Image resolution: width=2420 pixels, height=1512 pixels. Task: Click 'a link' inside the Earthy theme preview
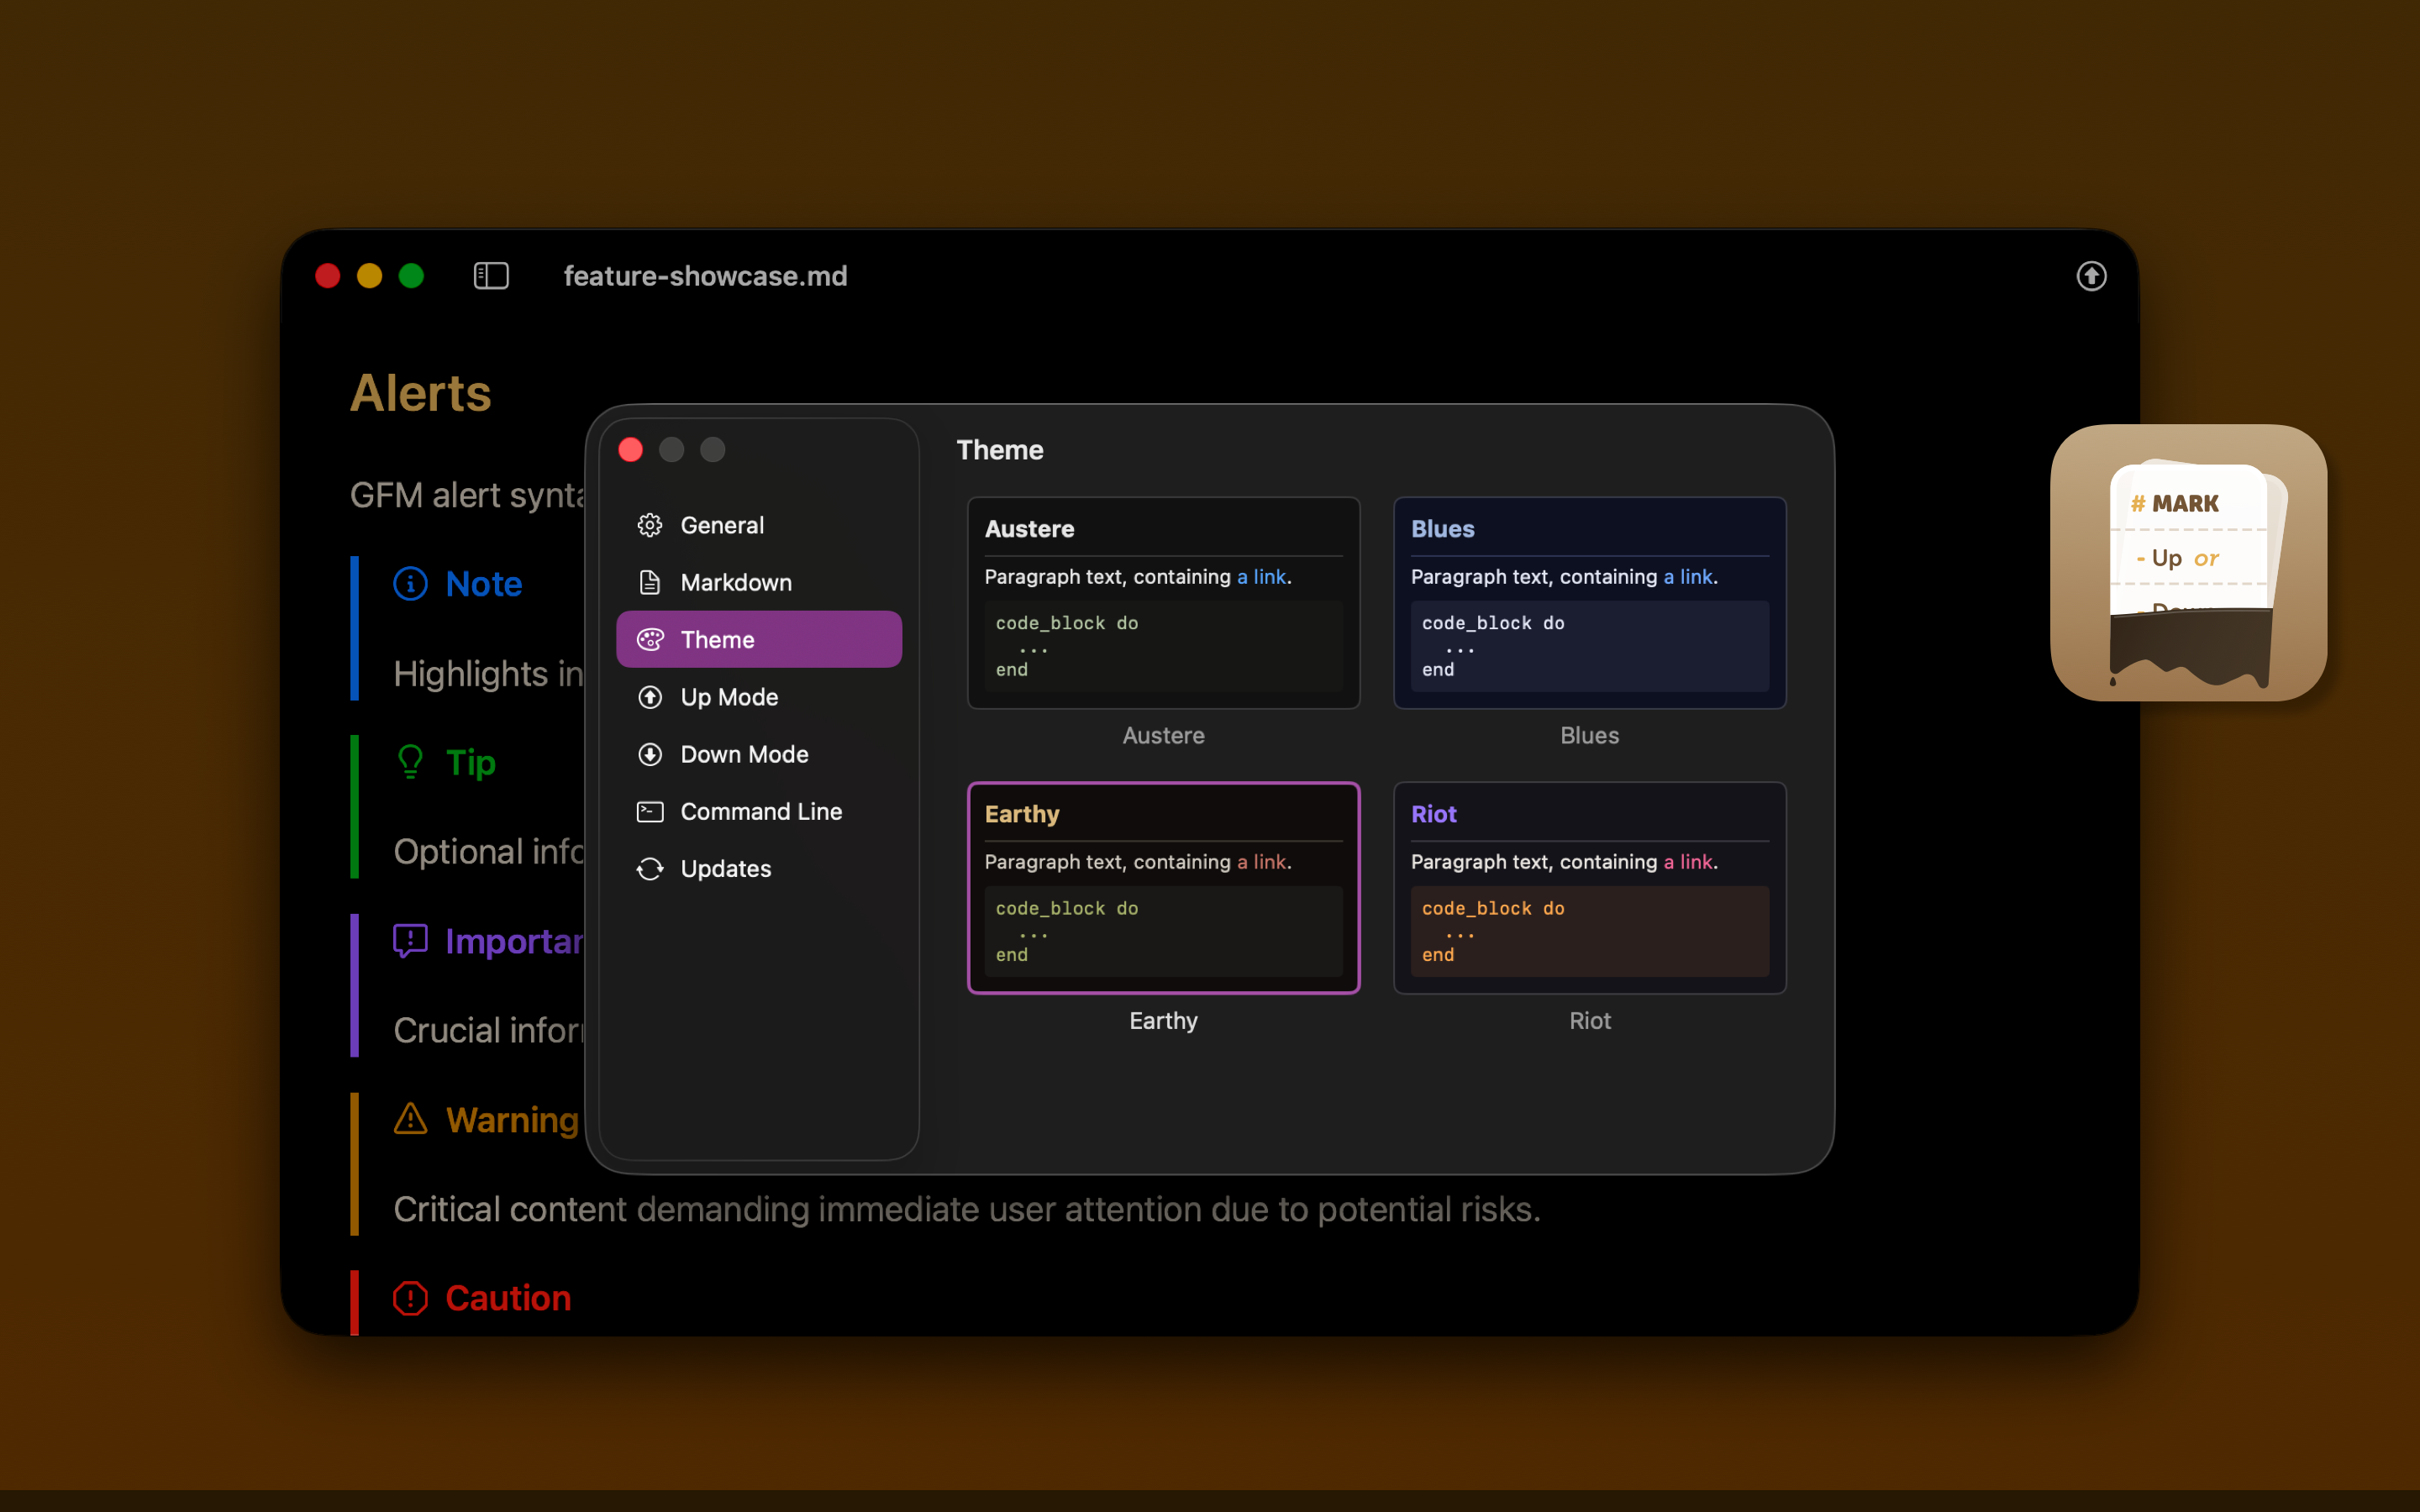click(x=1261, y=861)
